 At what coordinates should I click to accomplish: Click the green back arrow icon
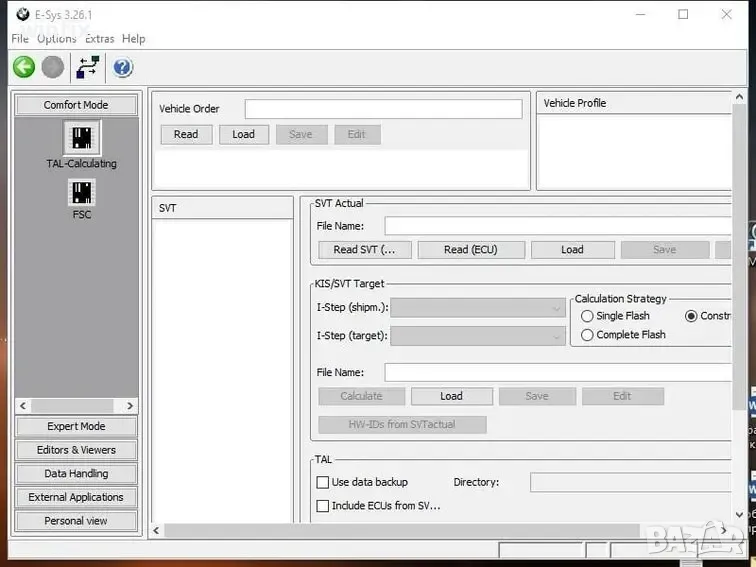pos(24,67)
